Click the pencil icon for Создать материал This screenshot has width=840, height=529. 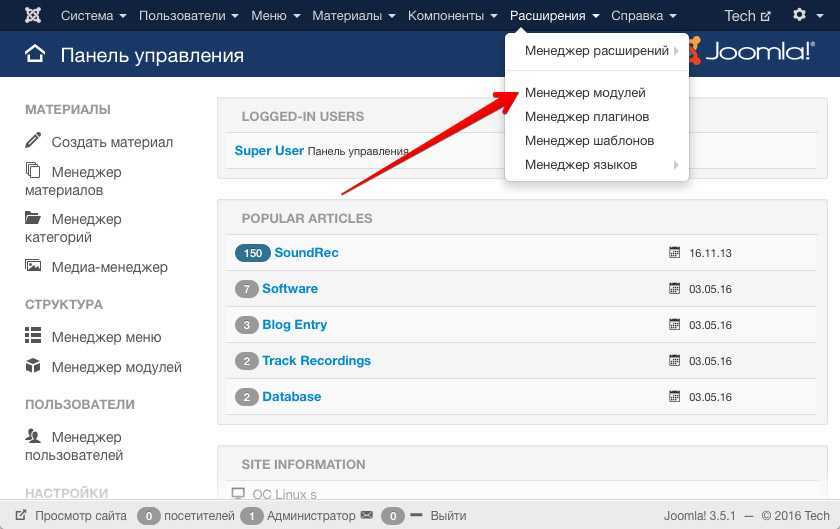[x=33, y=141]
